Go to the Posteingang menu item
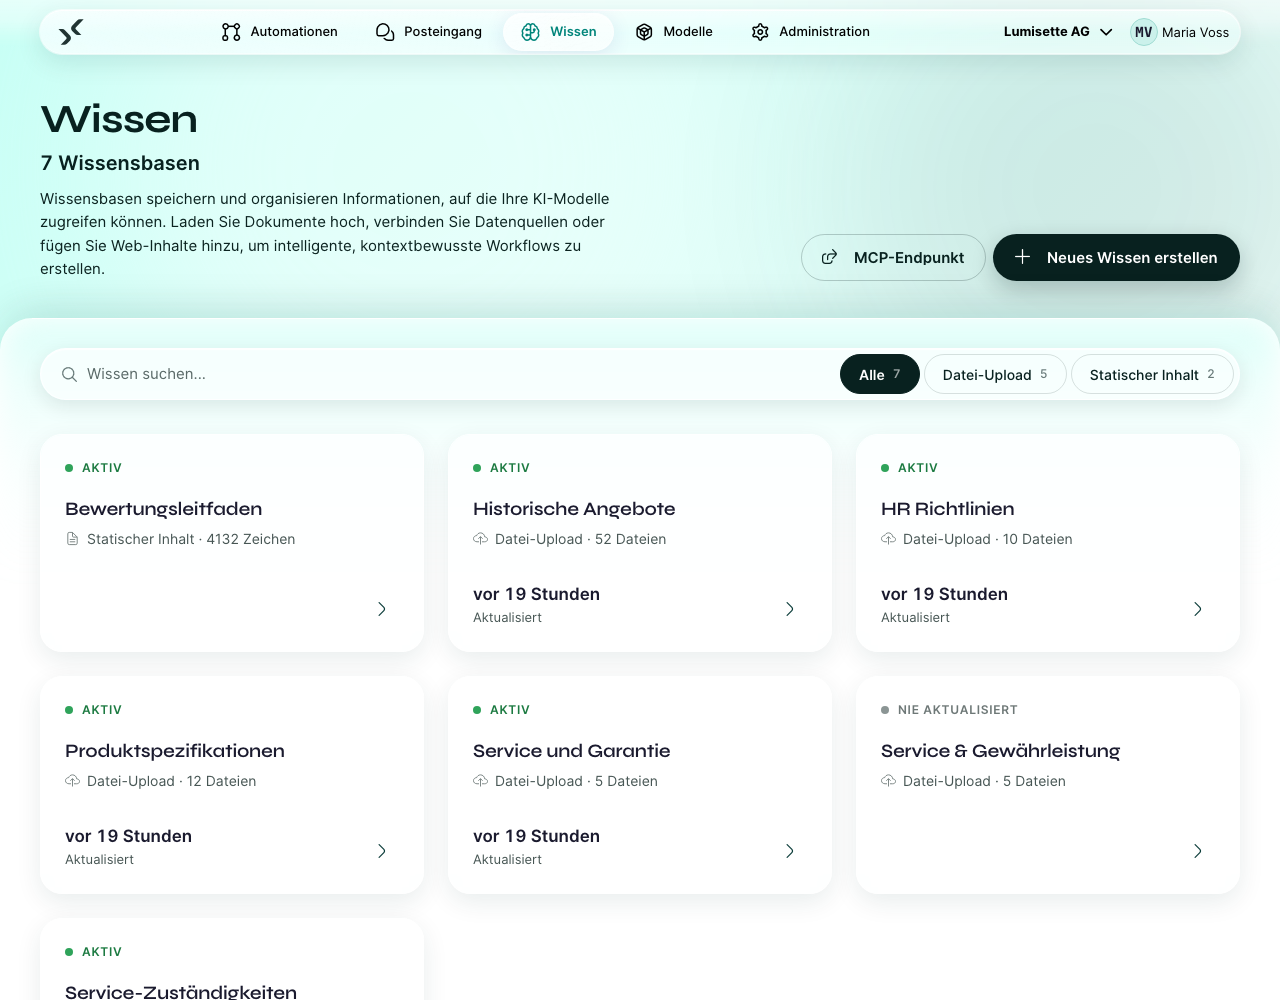This screenshot has width=1280, height=1000. (429, 32)
